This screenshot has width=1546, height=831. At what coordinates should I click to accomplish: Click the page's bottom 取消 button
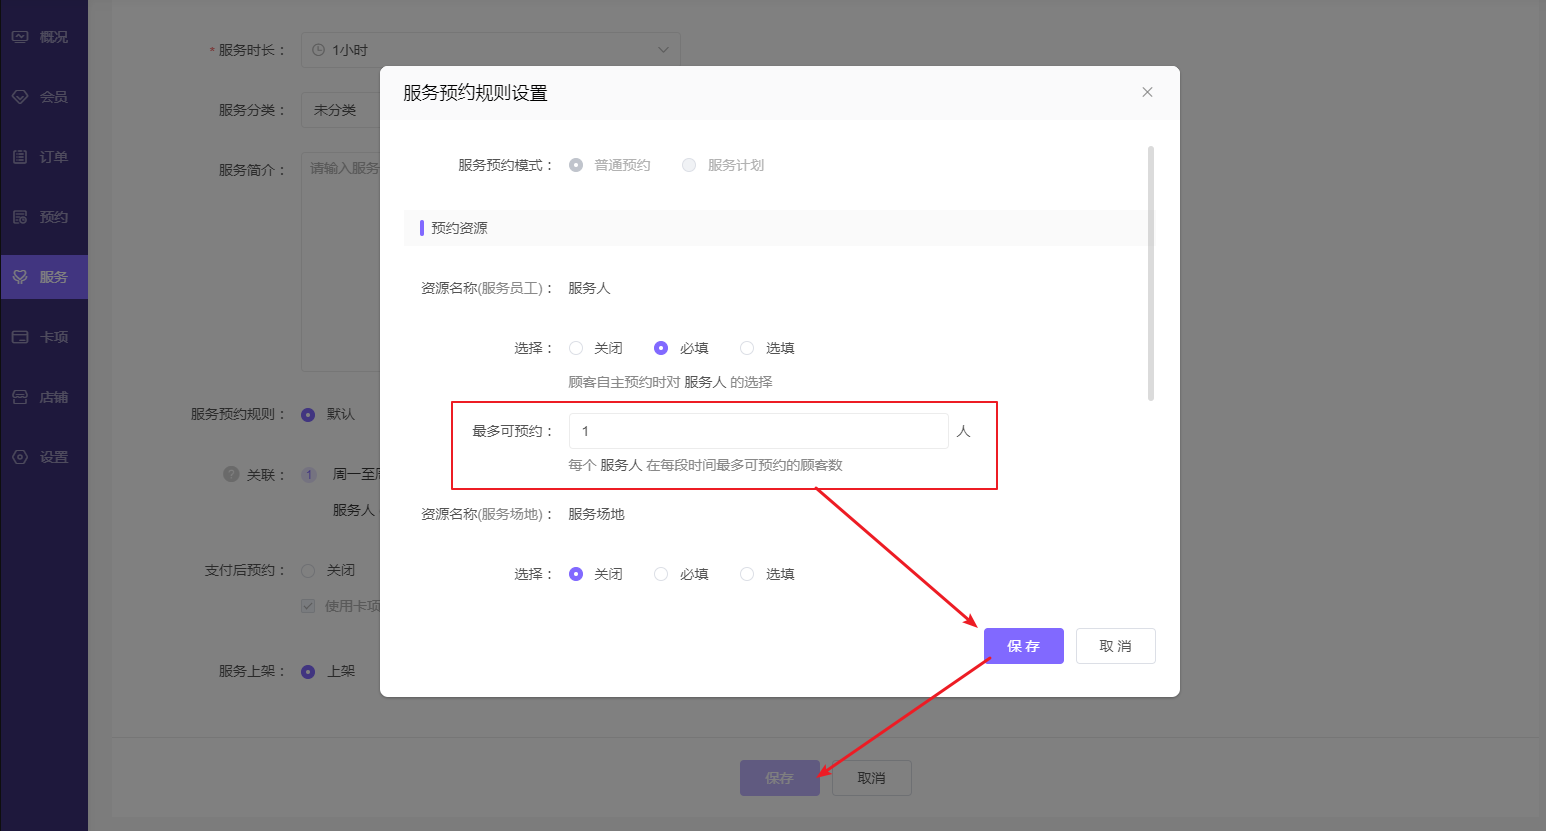click(x=871, y=778)
